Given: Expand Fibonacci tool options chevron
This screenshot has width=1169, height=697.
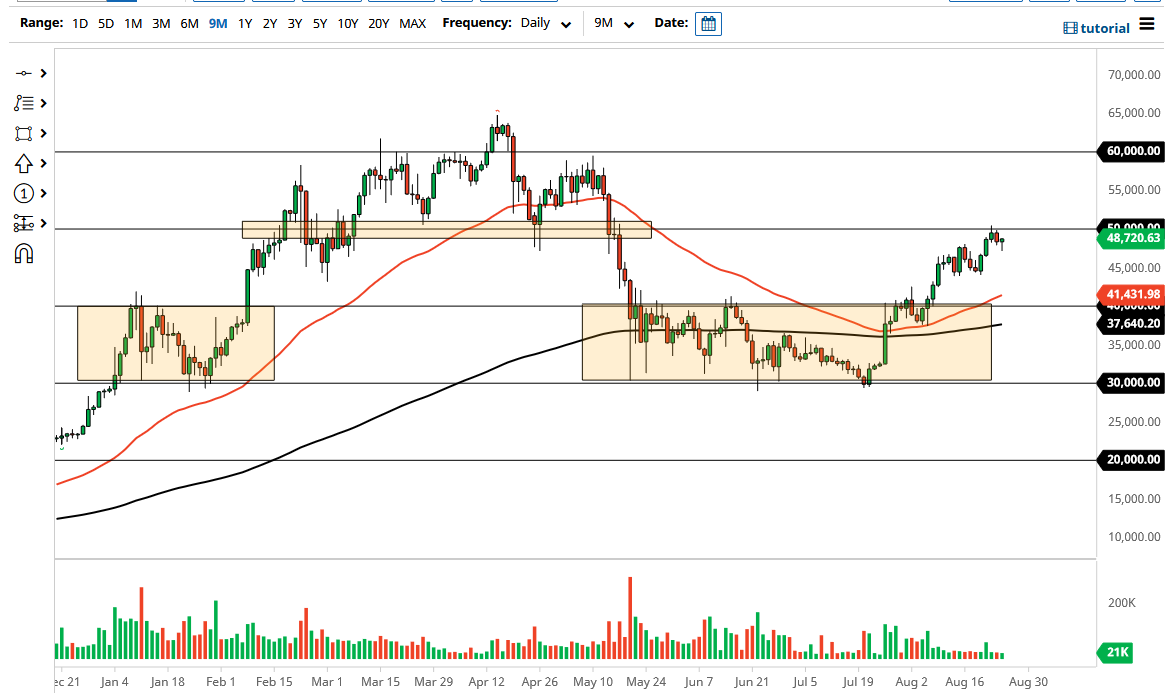Looking at the screenshot, I should point(43,103).
